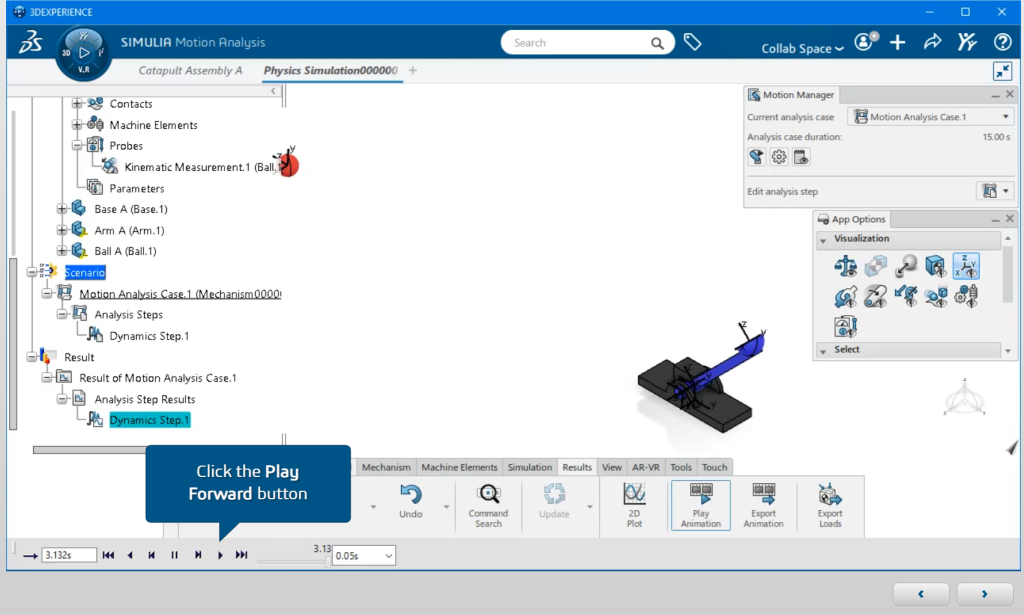Screen dimensions: 1024x615
Task: Click the Export Animation tool
Action: pyautogui.click(x=763, y=505)
